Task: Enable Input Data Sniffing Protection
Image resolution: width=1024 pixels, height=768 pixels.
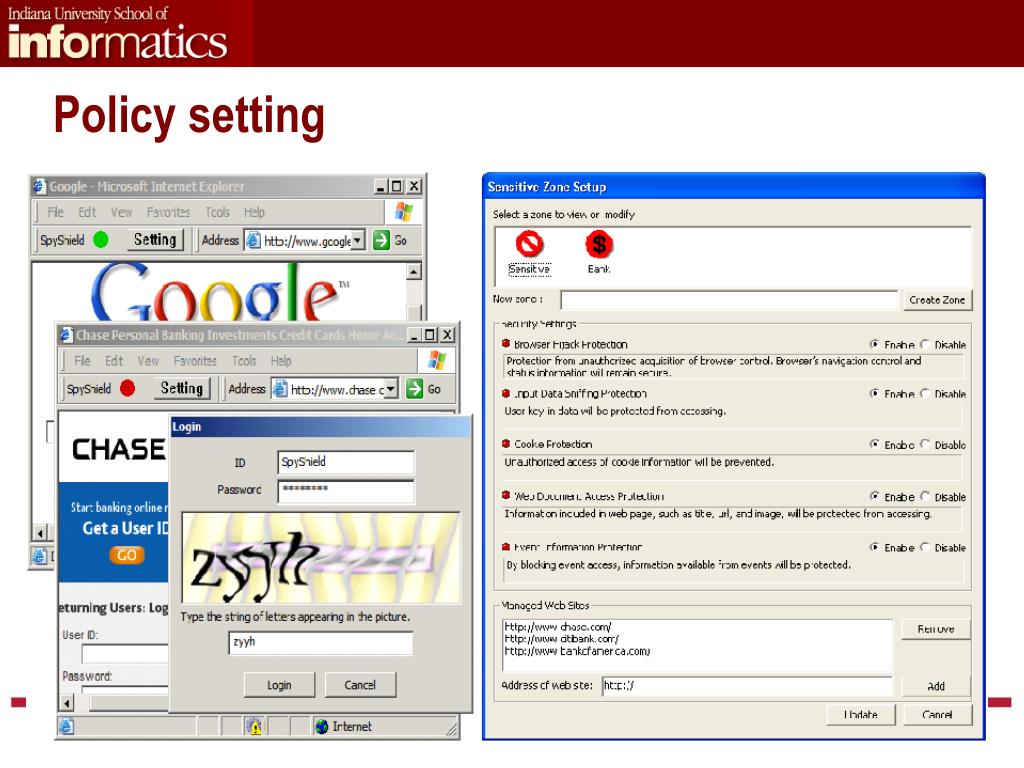Action: coord(874,393)
